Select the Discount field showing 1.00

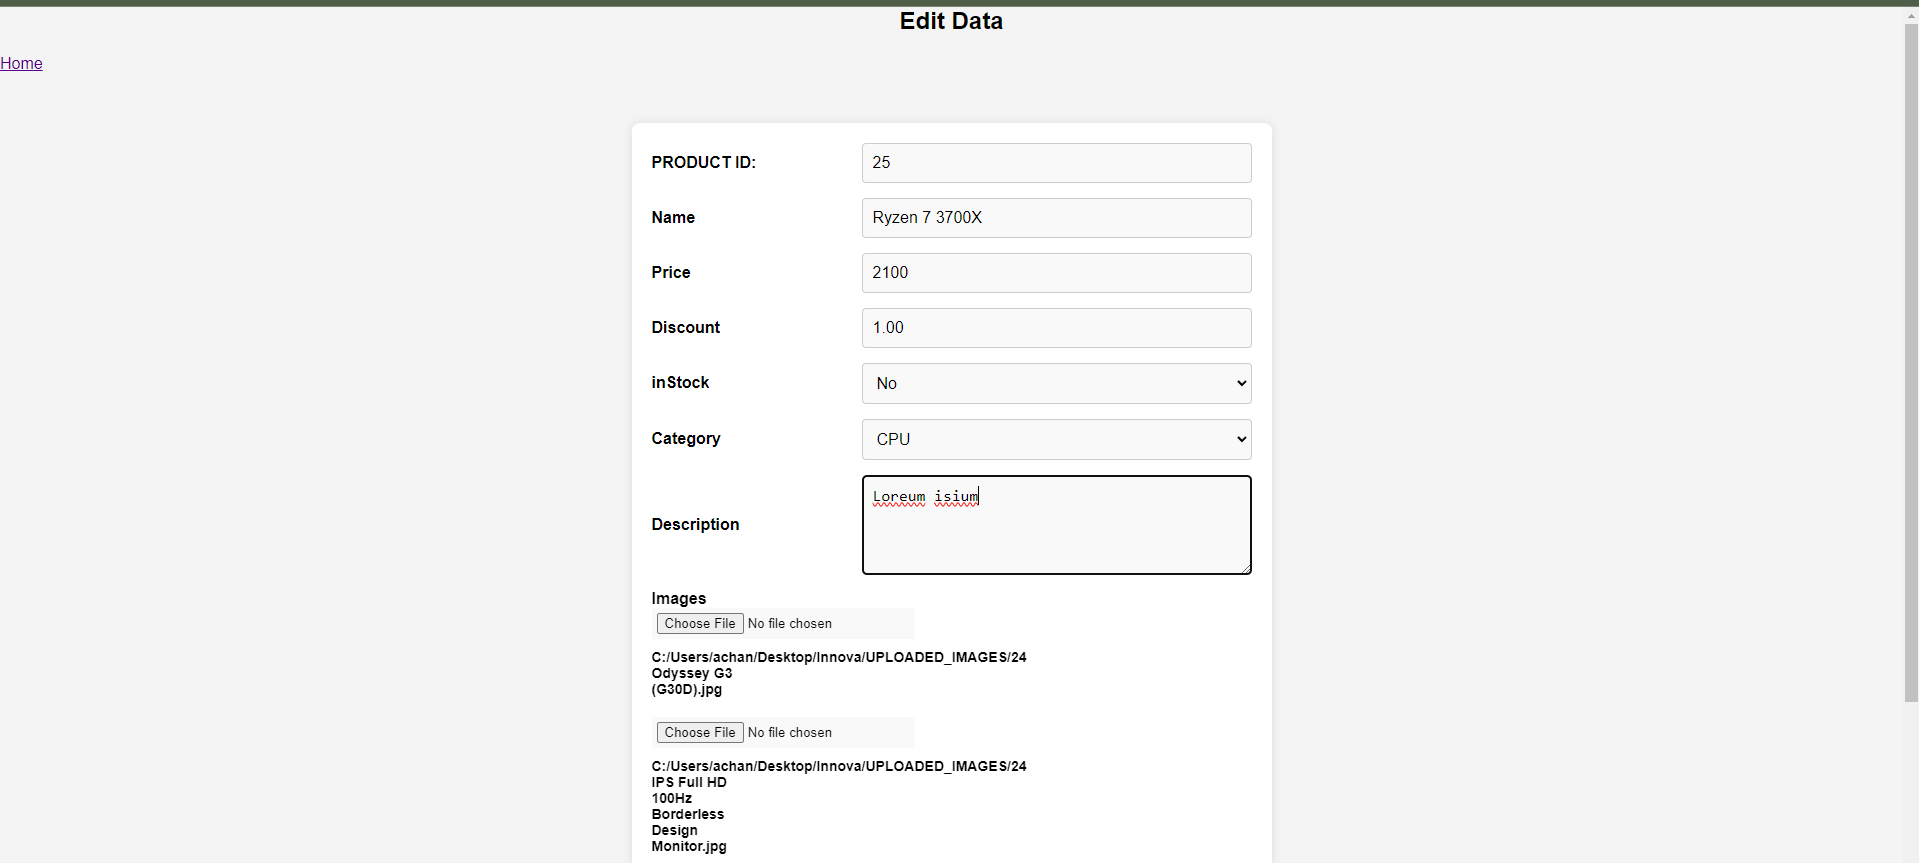pos(1055,328)
